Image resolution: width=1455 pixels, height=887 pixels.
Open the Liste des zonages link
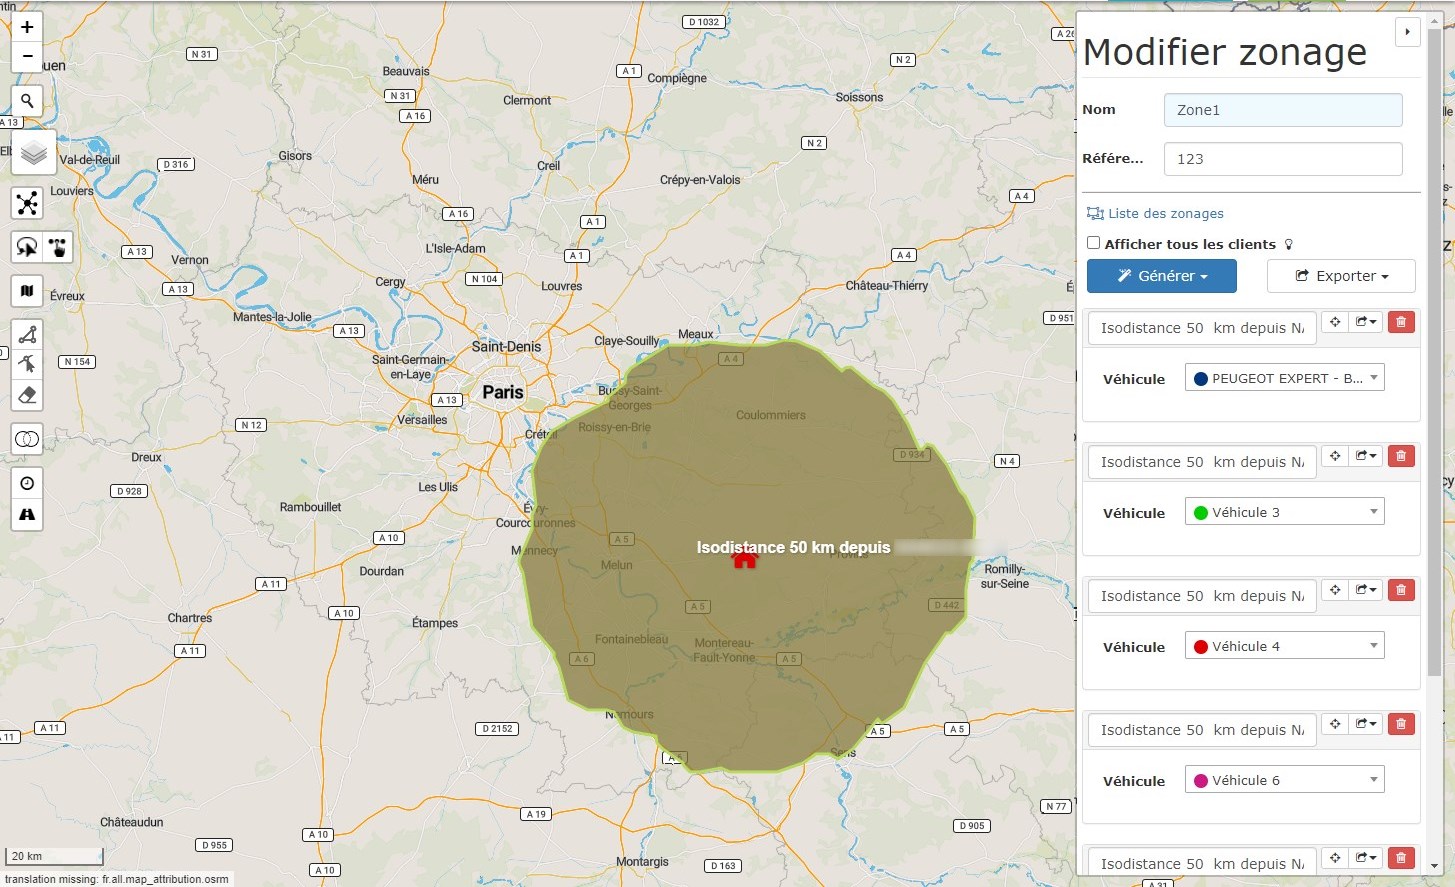coord(1165,213)
